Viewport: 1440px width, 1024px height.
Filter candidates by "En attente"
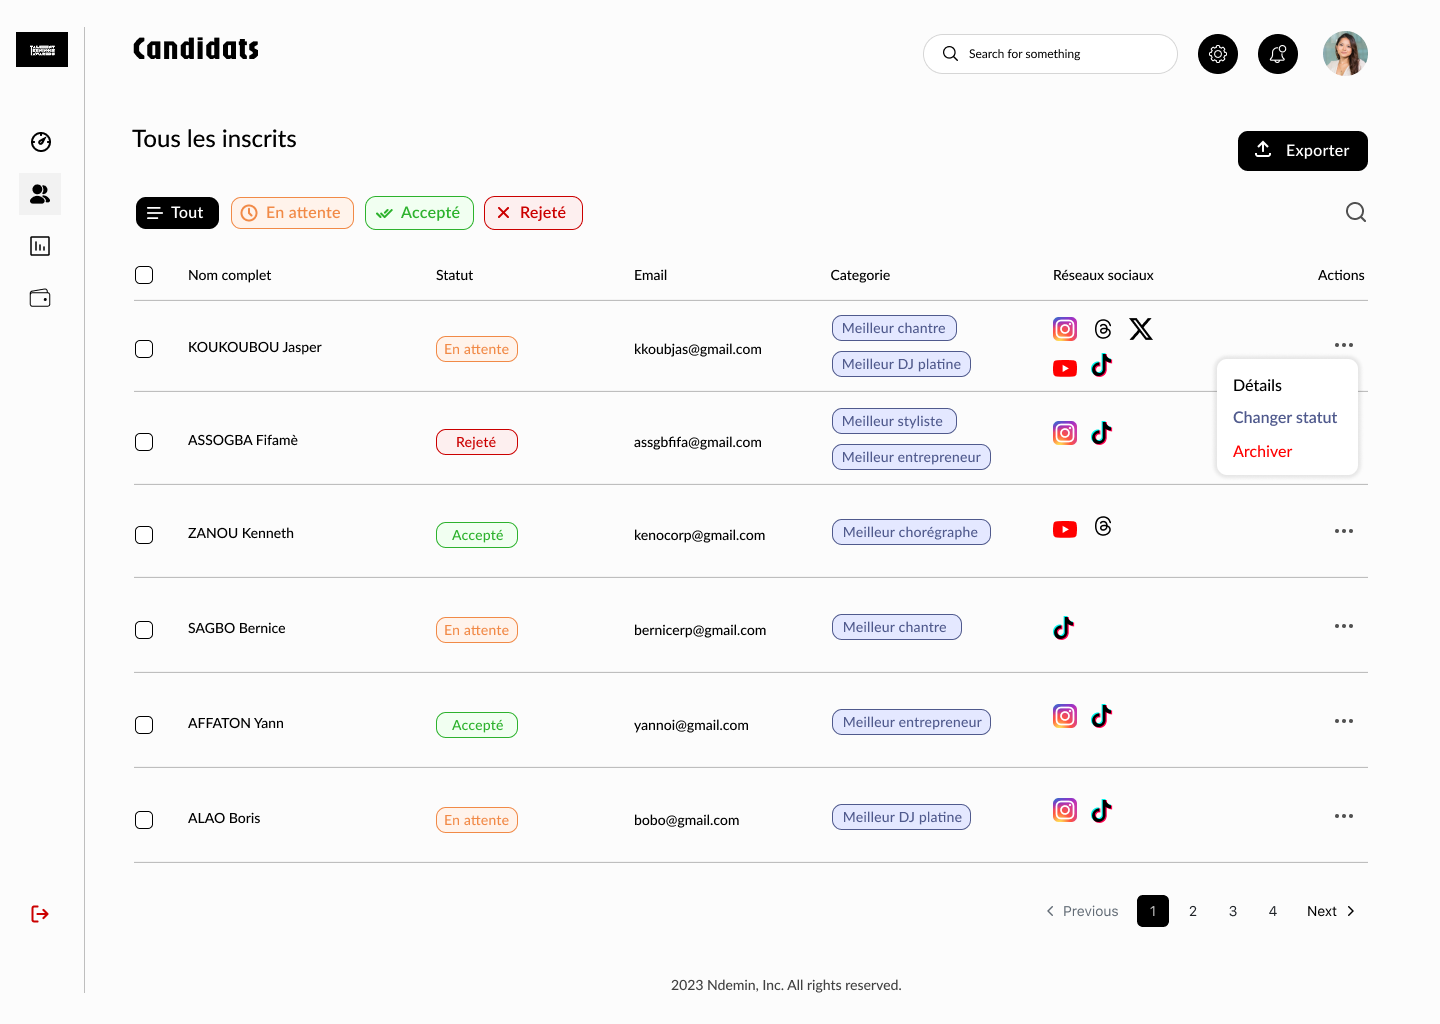(292, 213)
